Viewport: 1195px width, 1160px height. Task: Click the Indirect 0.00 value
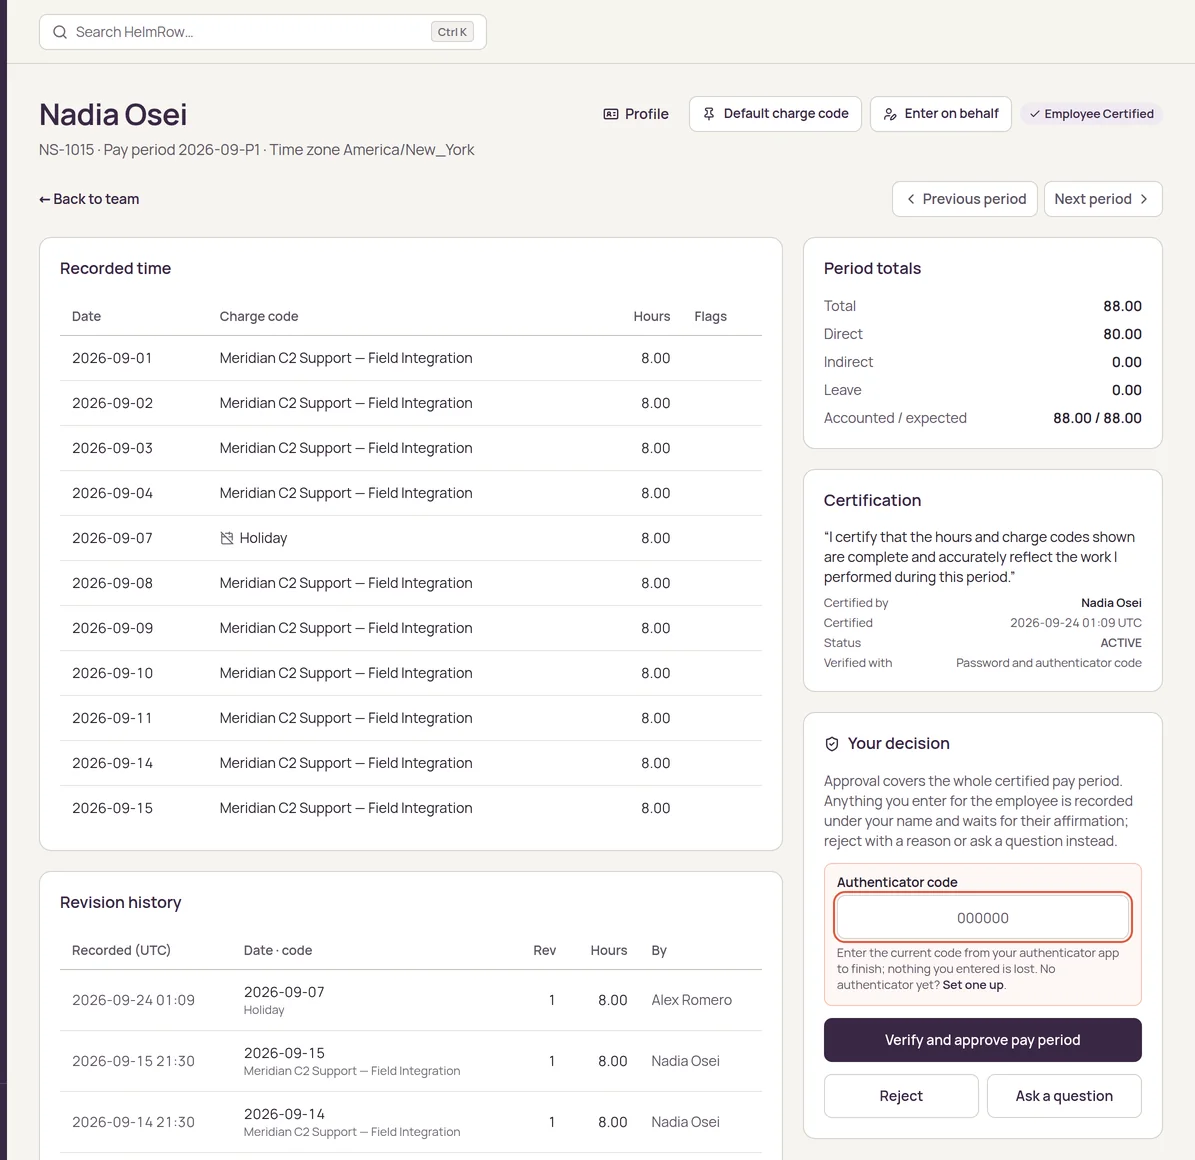point(1126,362)
